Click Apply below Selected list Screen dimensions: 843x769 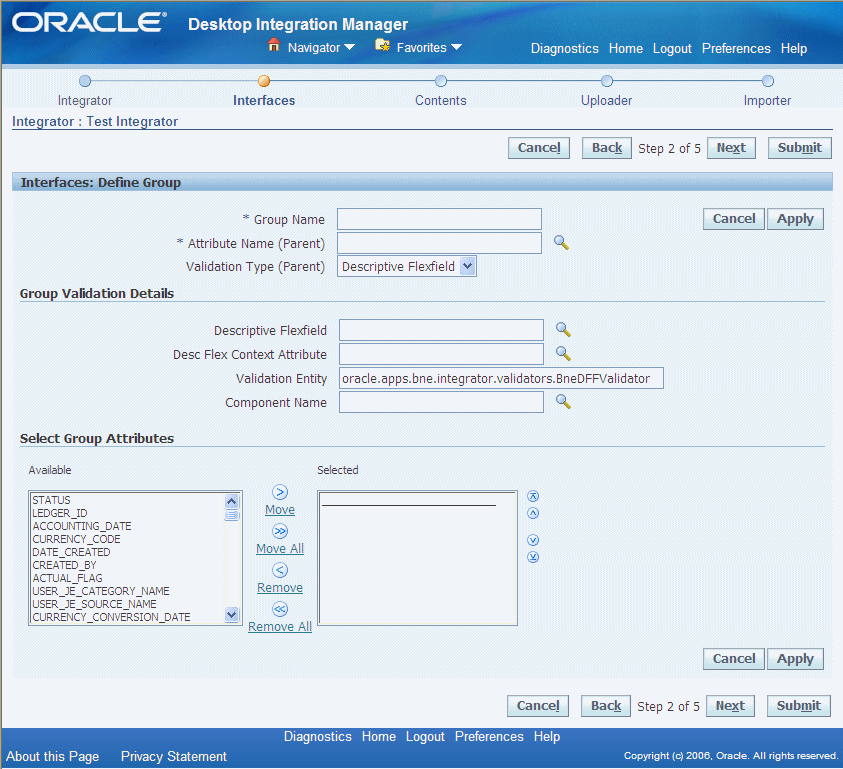795,659
